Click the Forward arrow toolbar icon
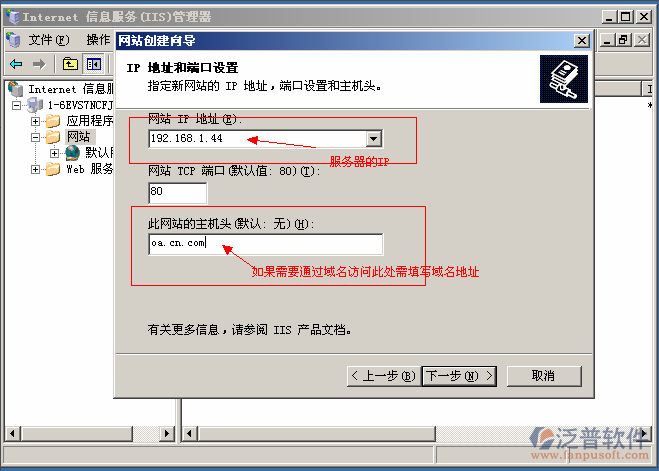 pyautogui.click(x=39, y=64)
